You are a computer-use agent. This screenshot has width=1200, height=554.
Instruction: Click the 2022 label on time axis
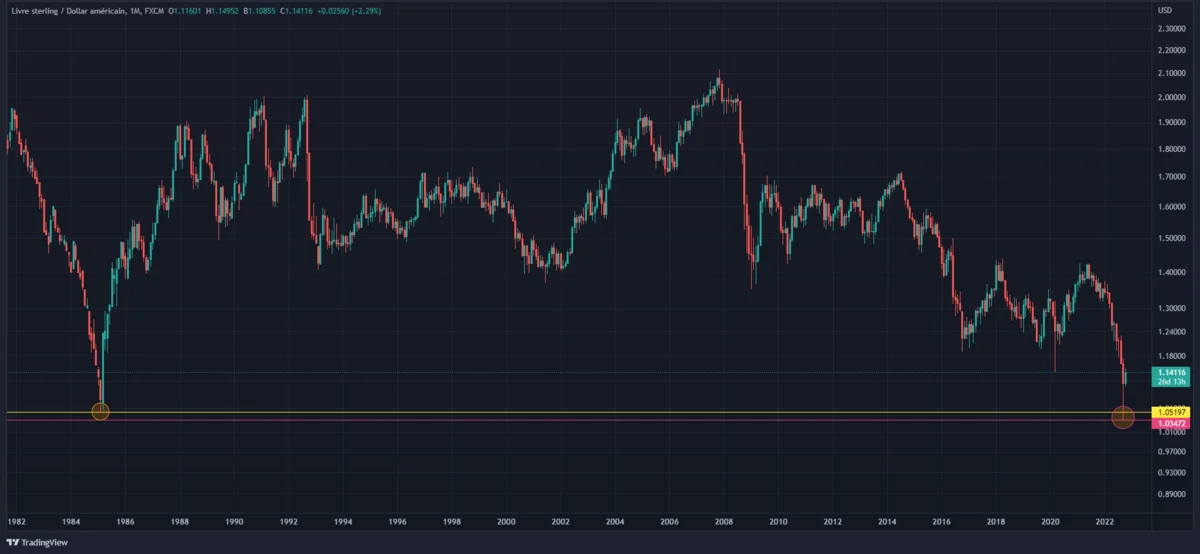pos(1105,522)
